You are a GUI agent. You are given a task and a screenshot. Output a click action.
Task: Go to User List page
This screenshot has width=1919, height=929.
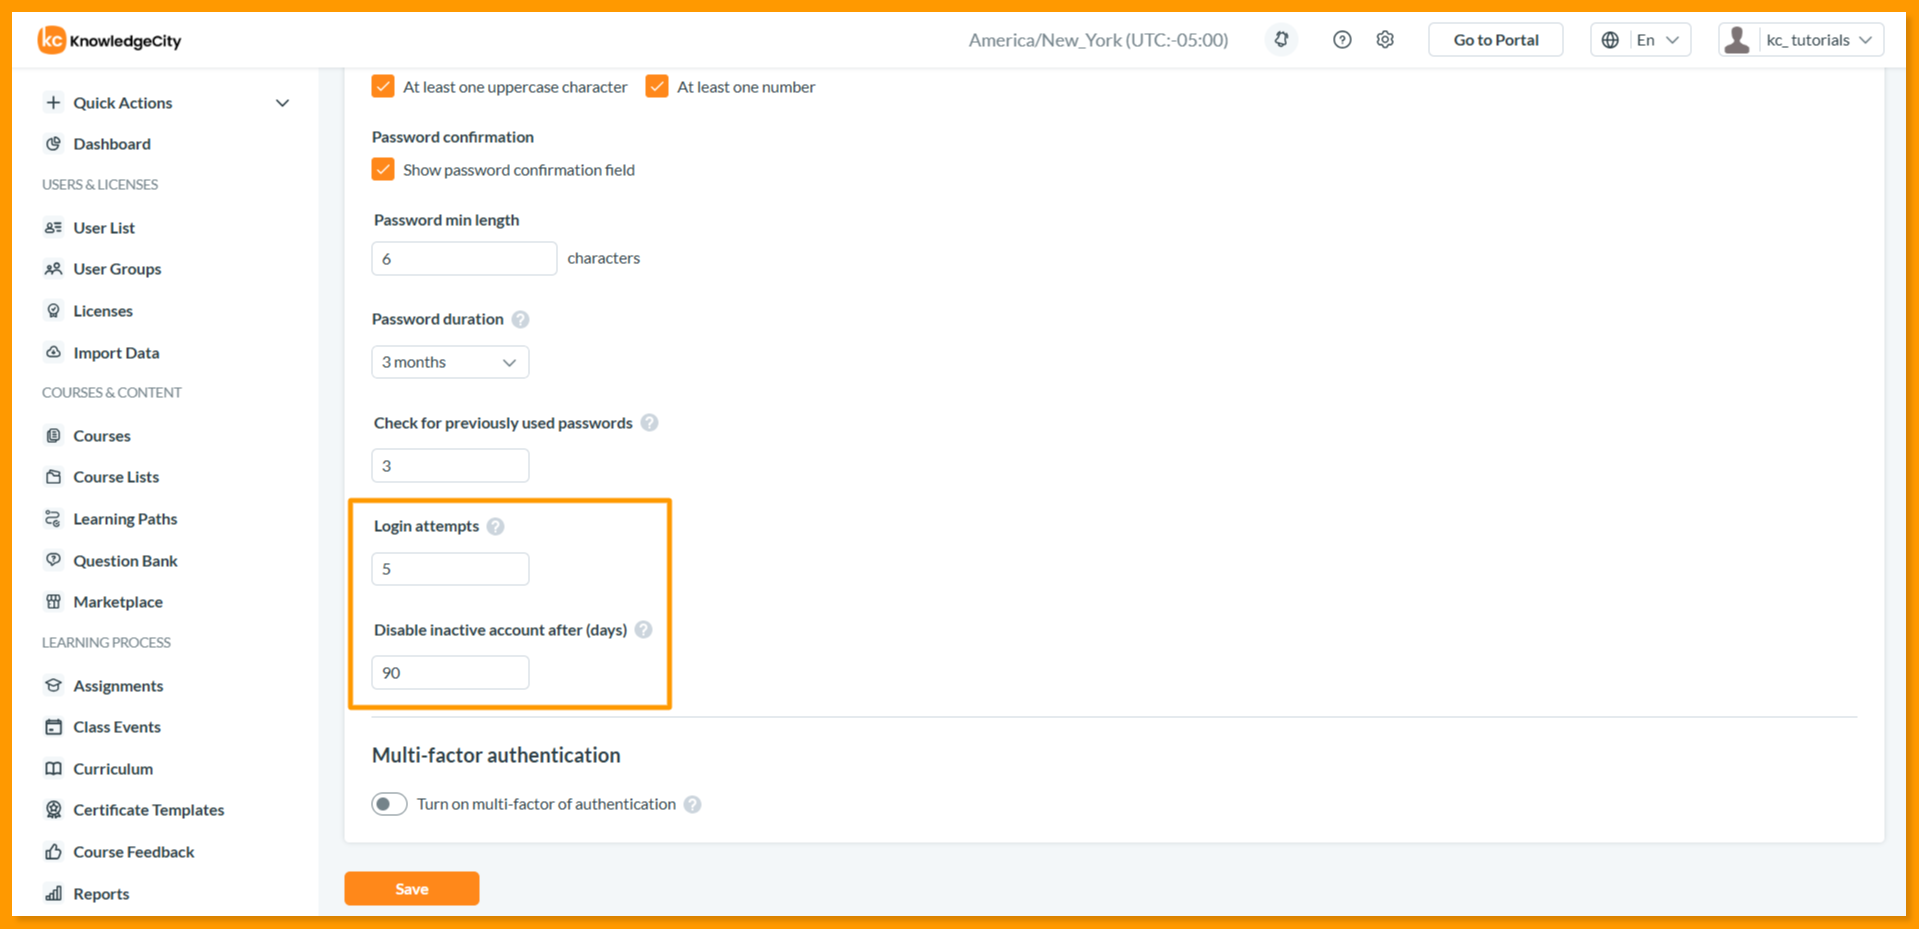pyautogui.click(x=104, y=228)
